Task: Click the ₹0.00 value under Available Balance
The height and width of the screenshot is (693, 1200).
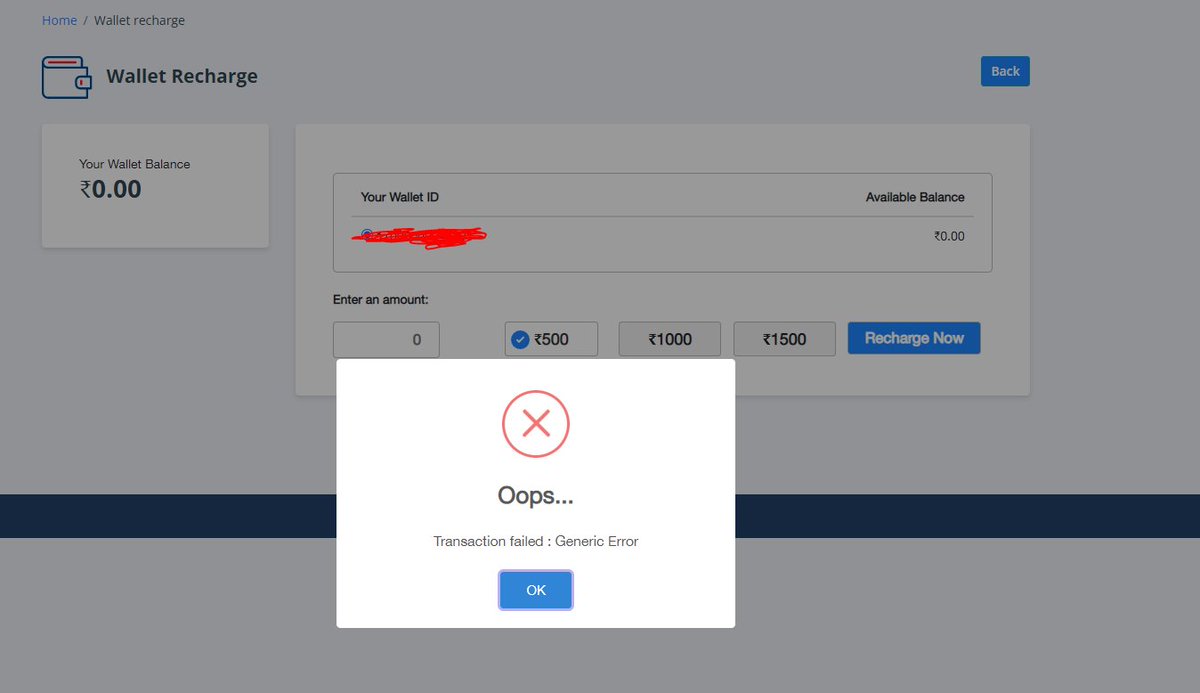Action: (949, 236)
